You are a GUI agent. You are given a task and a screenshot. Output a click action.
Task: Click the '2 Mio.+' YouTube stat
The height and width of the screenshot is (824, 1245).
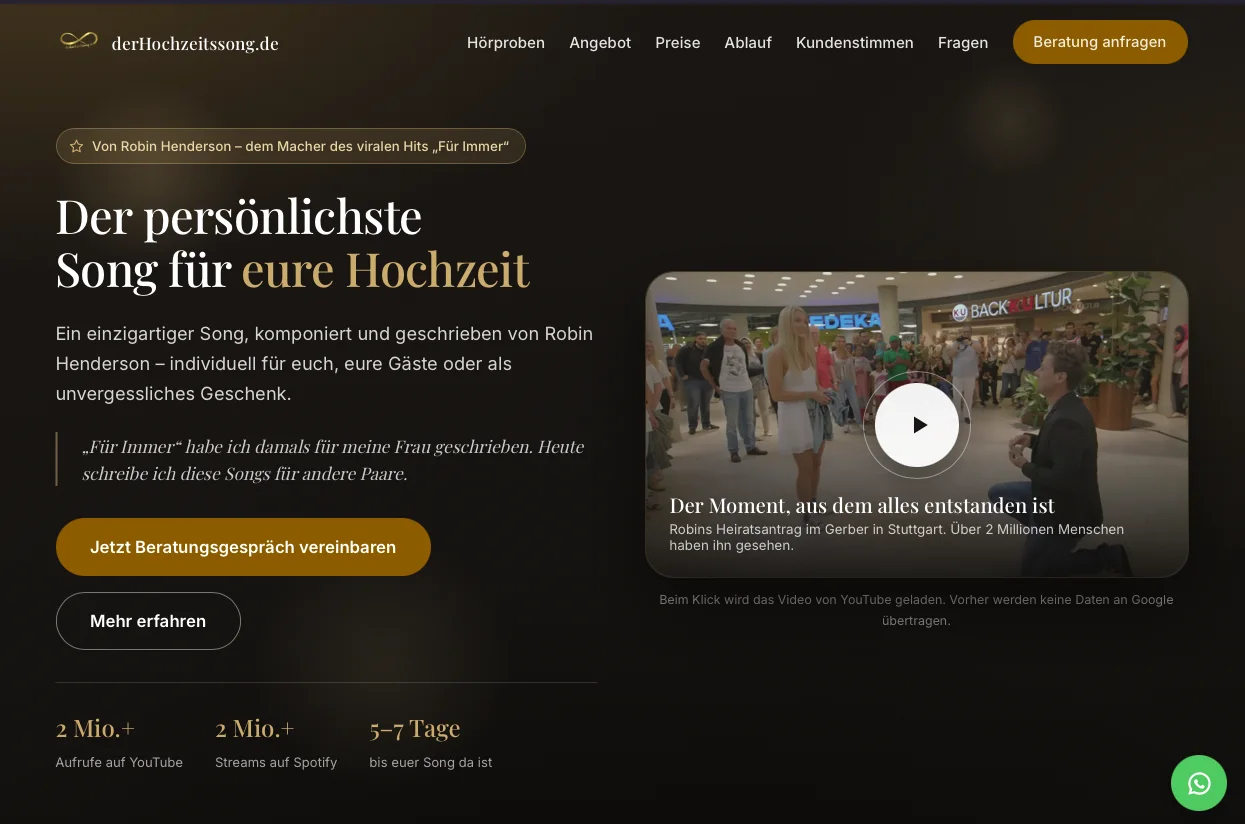pyautogui.click(x=96, y=728)
